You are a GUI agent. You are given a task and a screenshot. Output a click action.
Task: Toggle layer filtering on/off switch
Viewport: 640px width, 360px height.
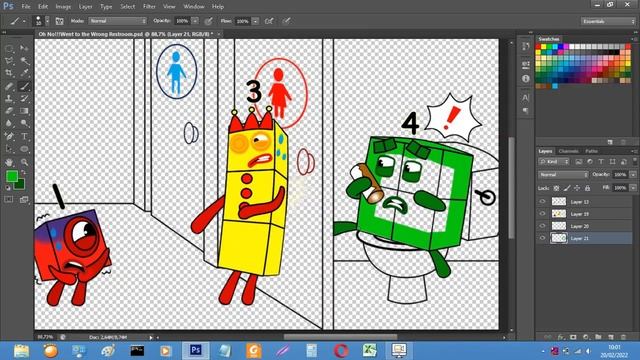635,161
